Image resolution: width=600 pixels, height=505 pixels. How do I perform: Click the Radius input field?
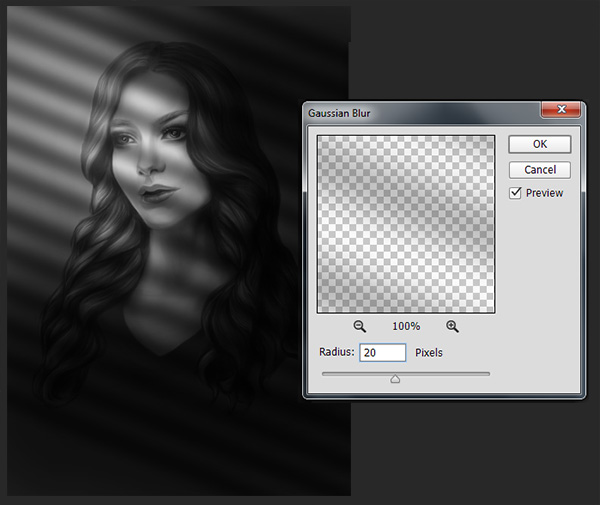[382, 352]
